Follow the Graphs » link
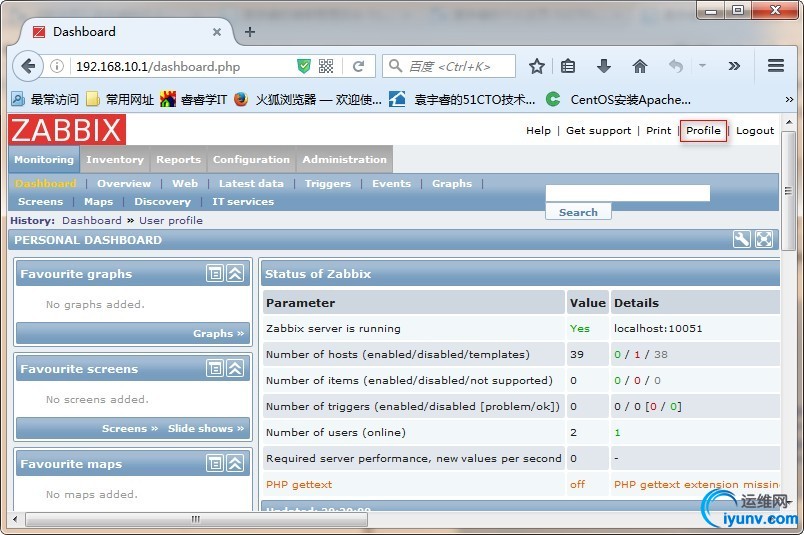The width and height of the screenshot is (804, 535). click(x=218, y=333)
